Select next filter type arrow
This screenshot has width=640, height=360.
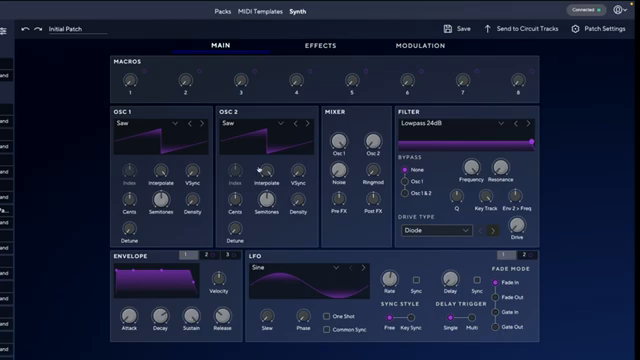(x=528, y=123)
